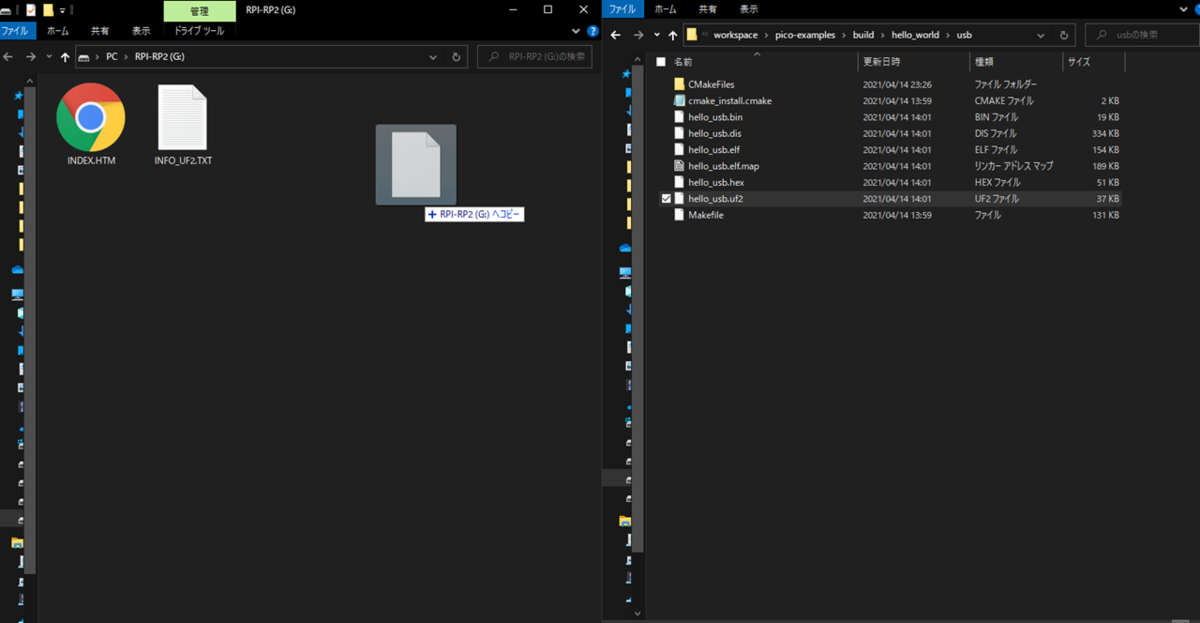
Task: Toggle the select-all checkbox beside 名前 header
Action: pos(660,62)
